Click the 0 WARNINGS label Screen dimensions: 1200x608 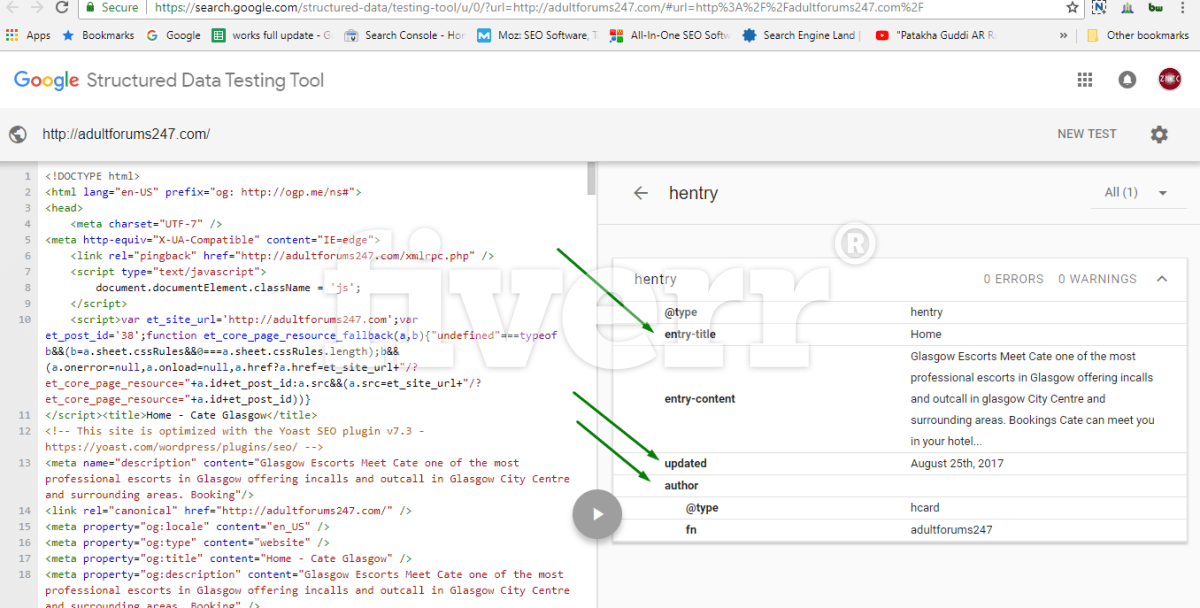pos(1099,279)
